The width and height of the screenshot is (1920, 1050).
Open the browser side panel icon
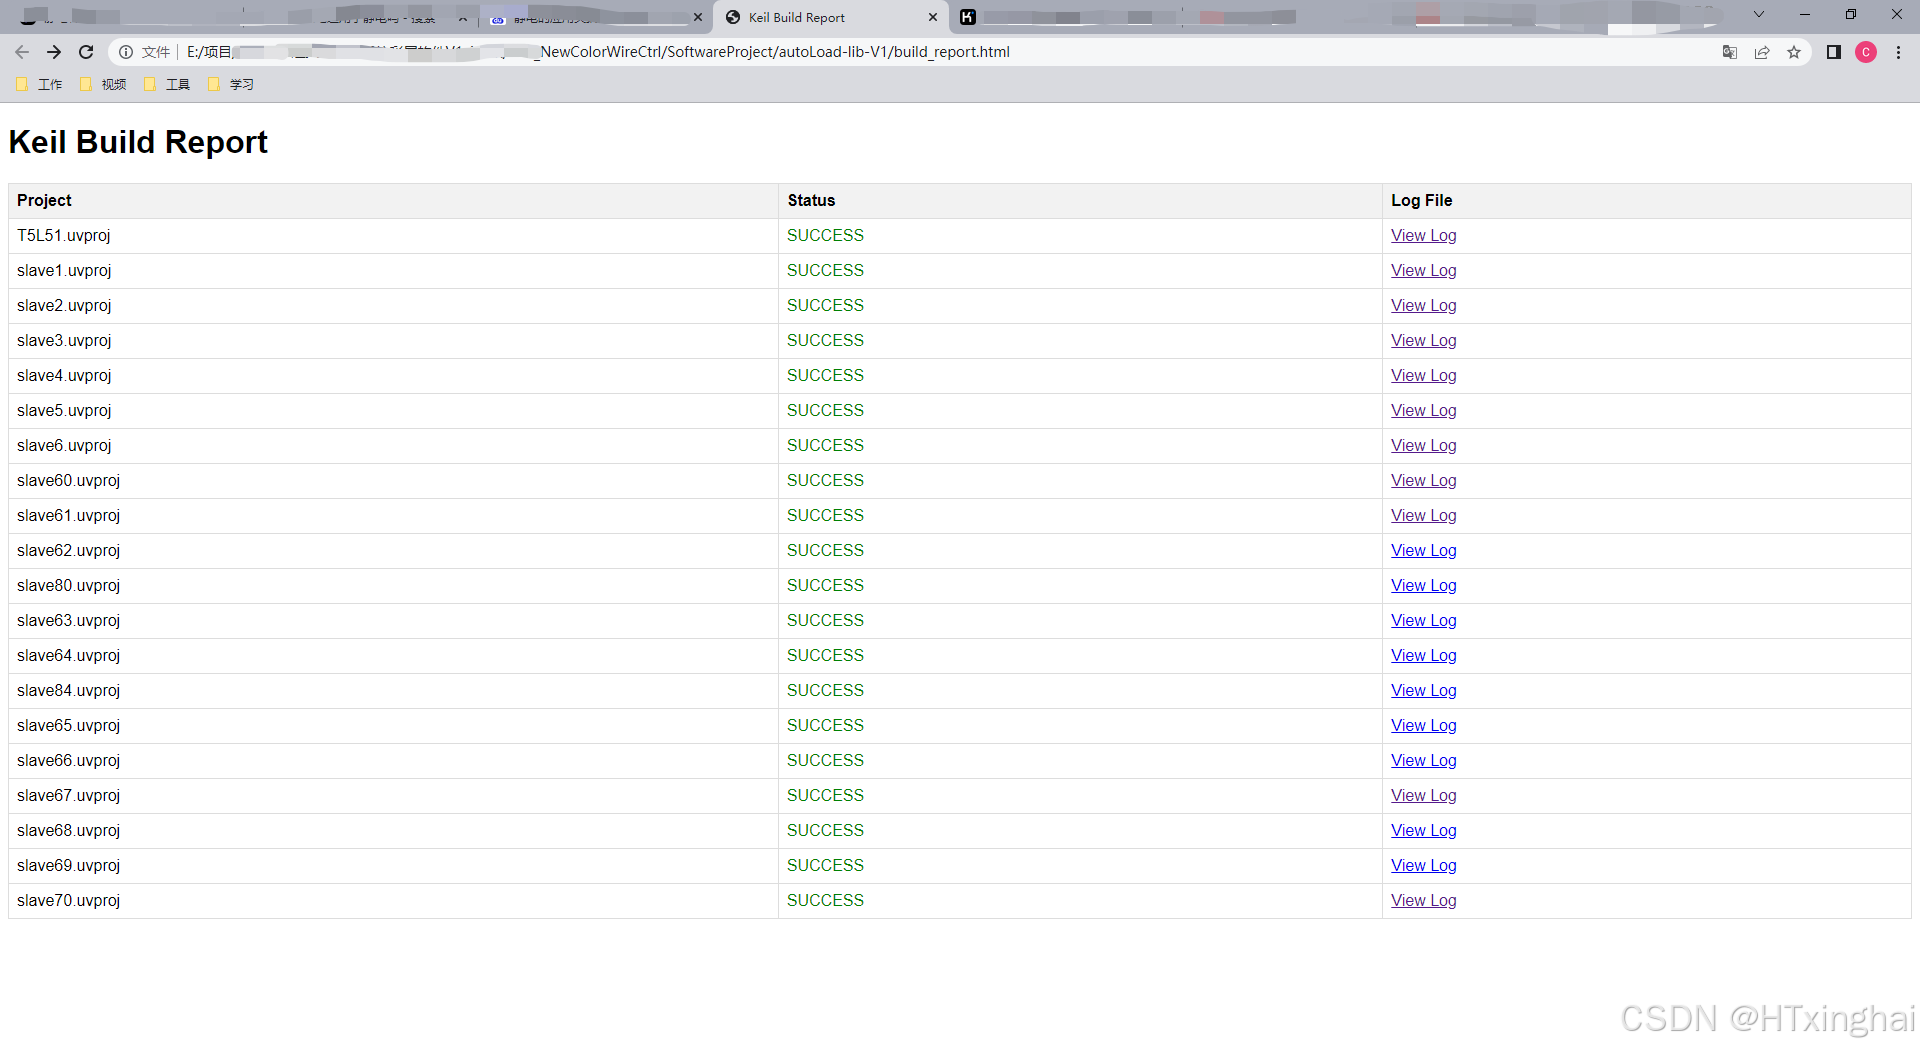(x=1834, y=52)
